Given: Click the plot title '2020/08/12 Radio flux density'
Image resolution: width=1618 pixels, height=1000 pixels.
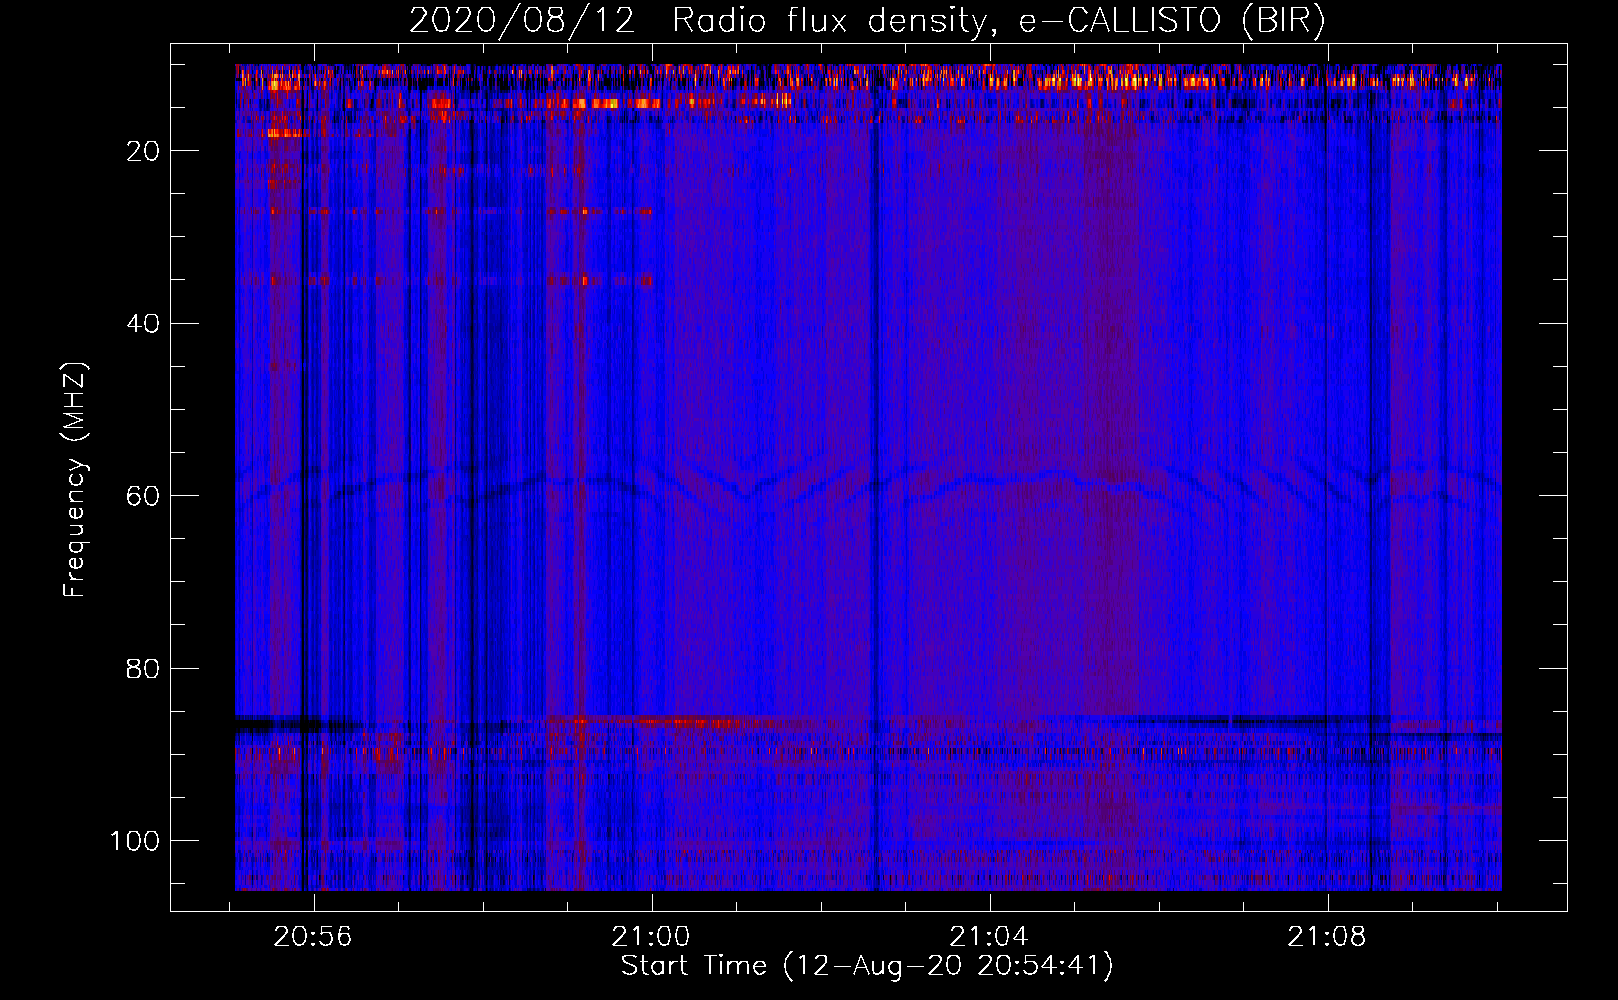Looking at the screenshot, I should pos(867,21).
